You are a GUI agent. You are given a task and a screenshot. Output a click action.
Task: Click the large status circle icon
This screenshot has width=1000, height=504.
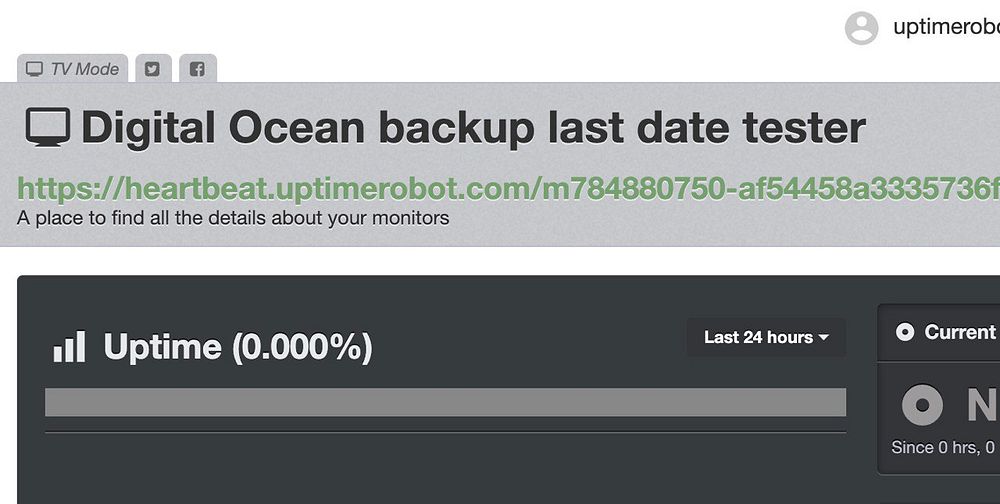pyautogui.click(x=922, y=405)
